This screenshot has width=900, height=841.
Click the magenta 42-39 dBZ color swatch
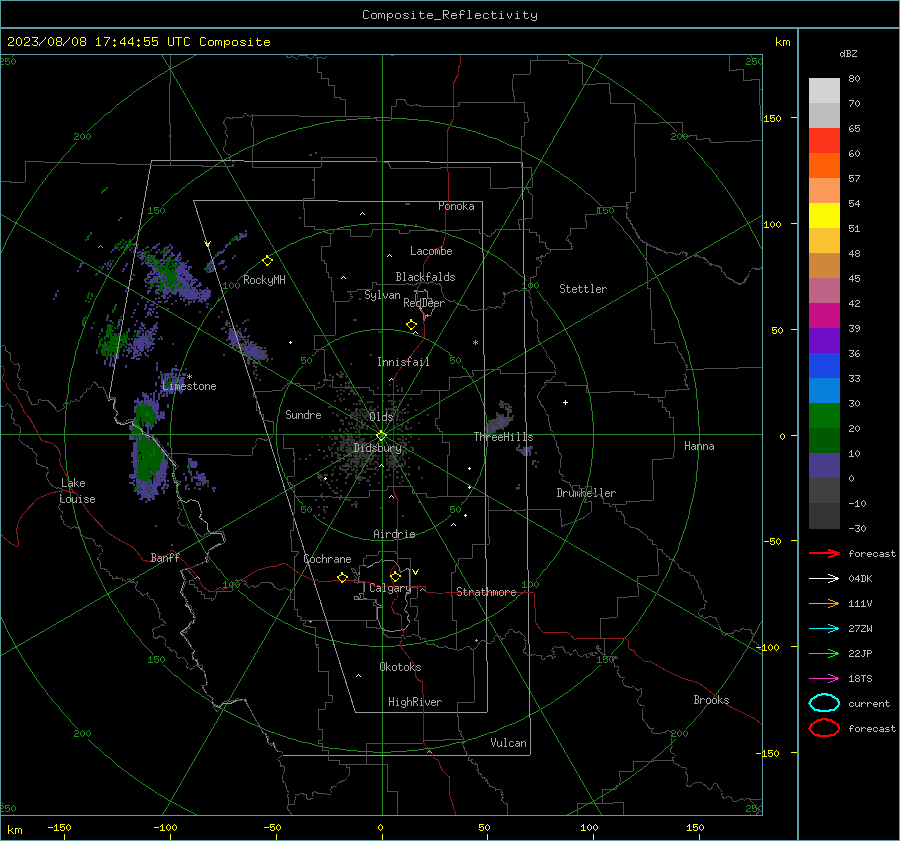tap(824, 315)
